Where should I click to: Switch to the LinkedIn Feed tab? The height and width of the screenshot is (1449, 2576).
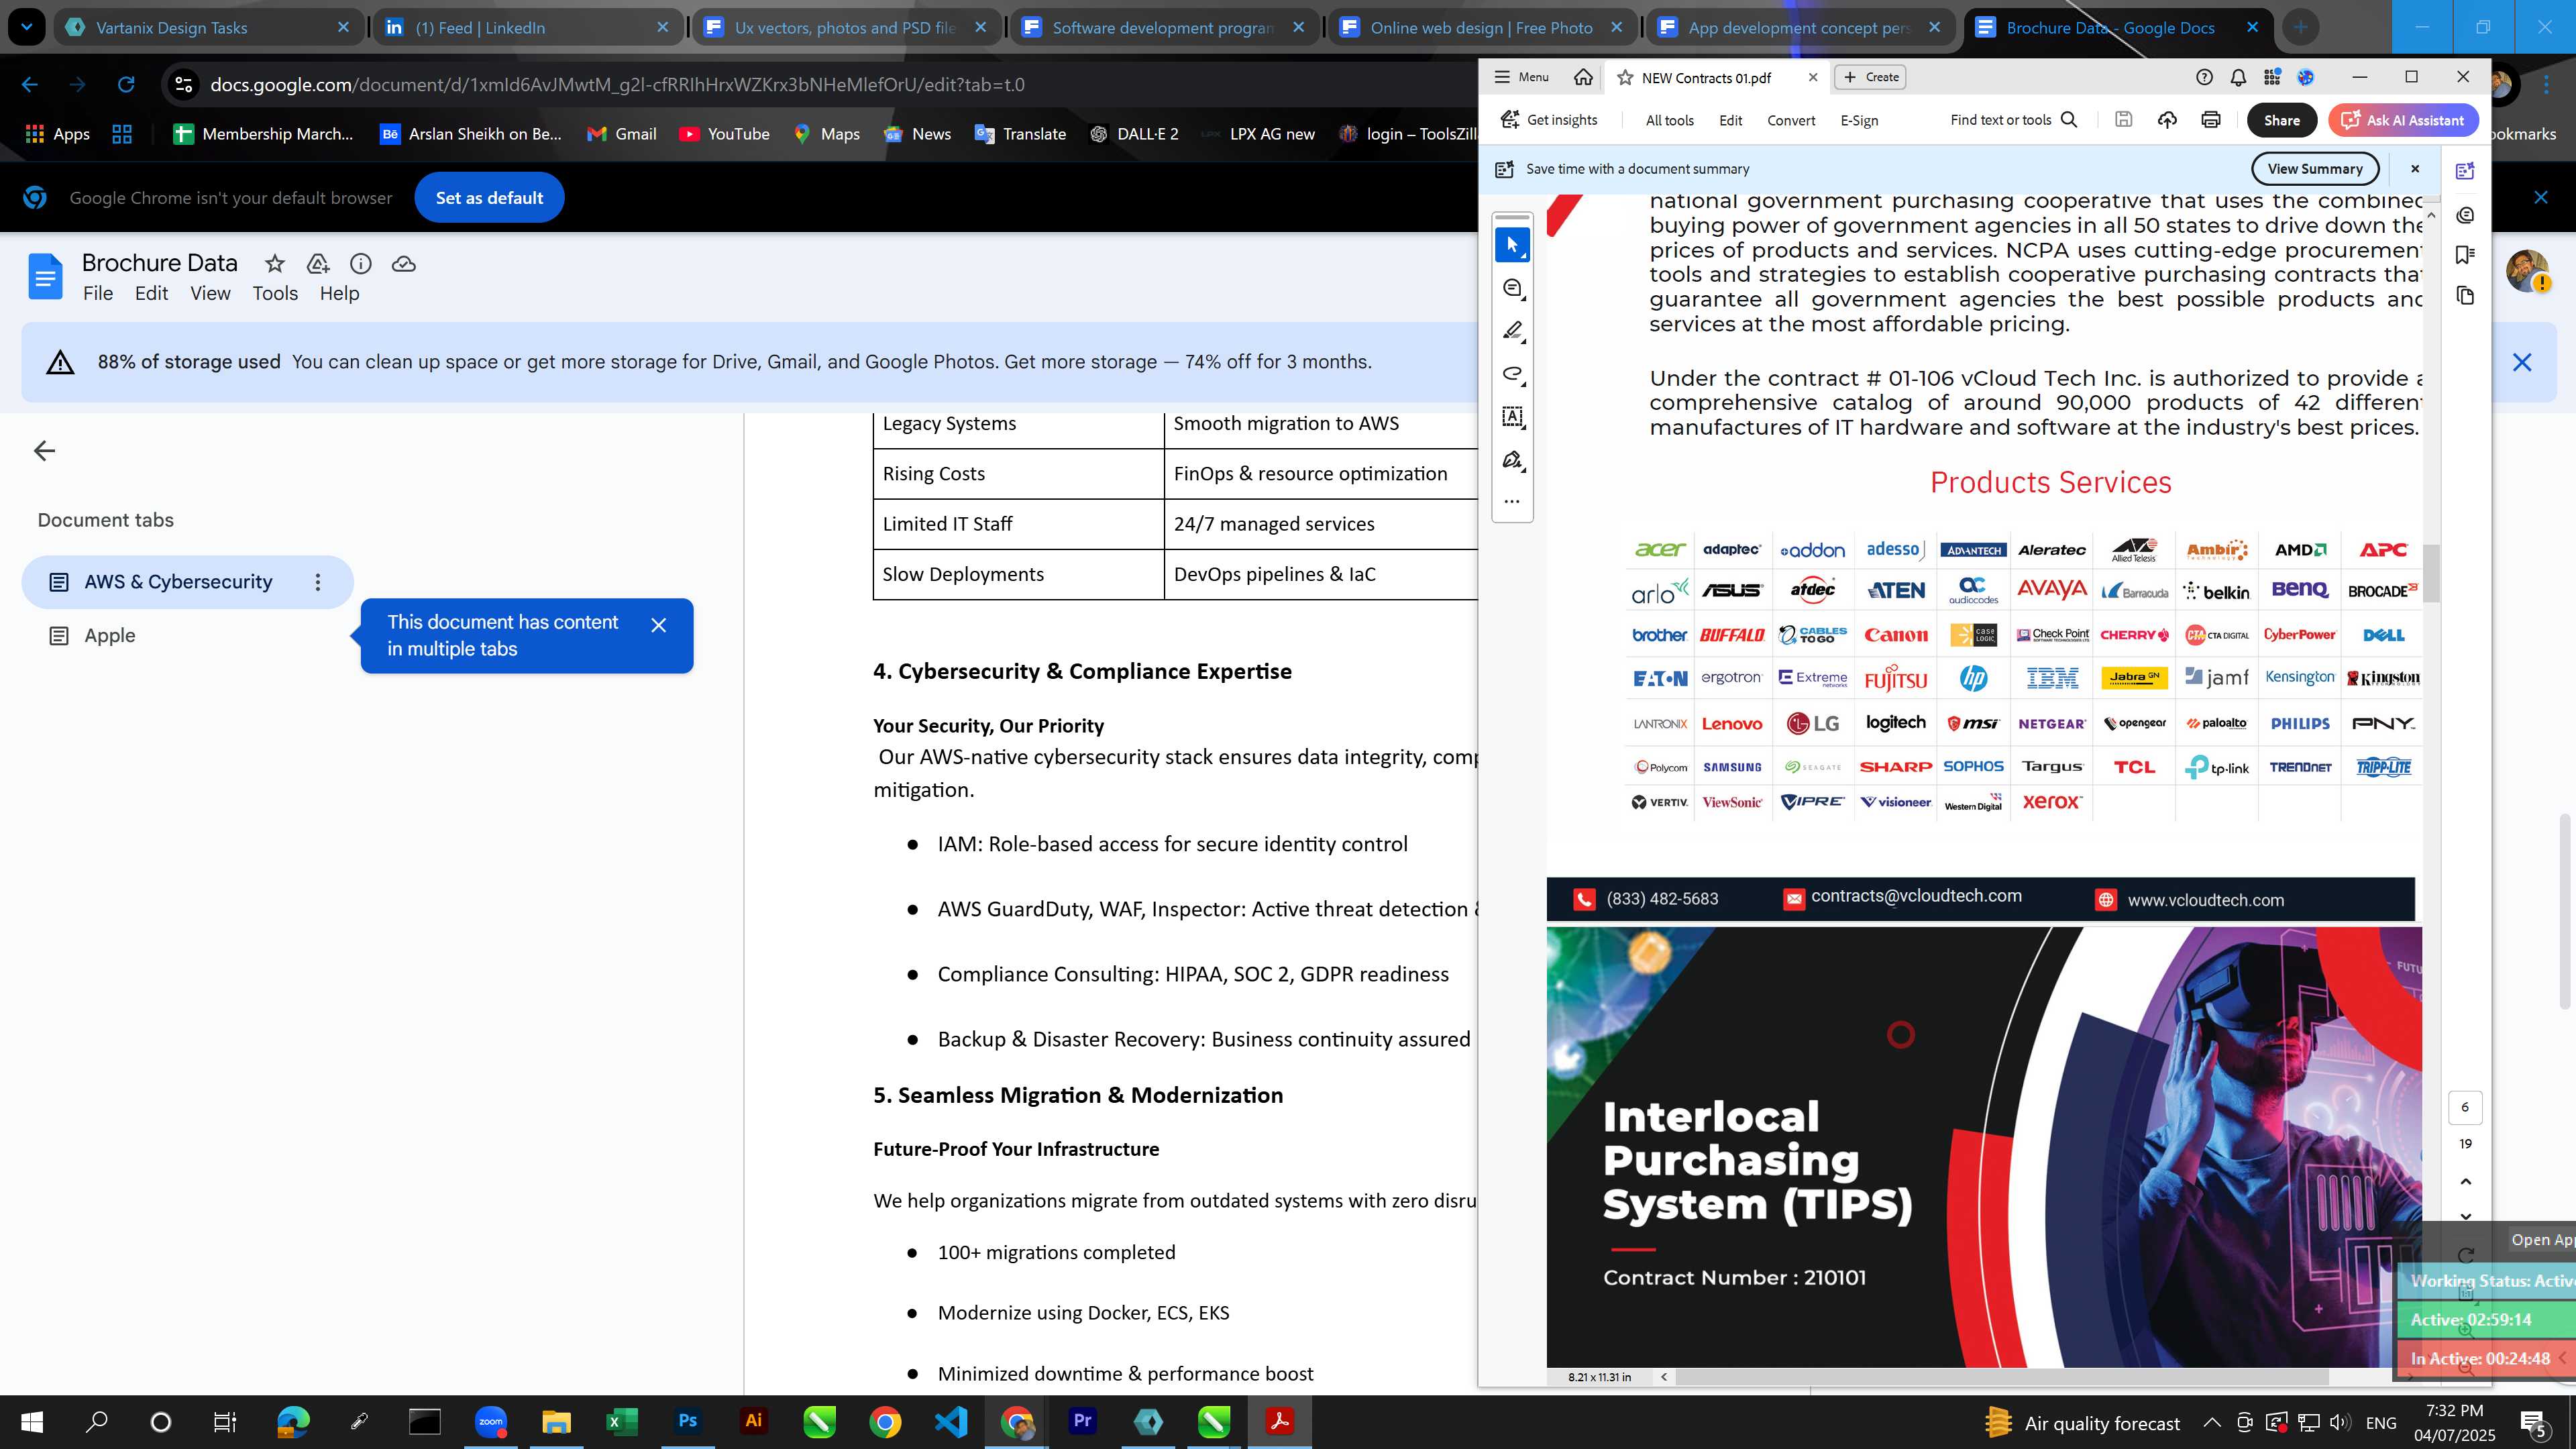(527, 27)
